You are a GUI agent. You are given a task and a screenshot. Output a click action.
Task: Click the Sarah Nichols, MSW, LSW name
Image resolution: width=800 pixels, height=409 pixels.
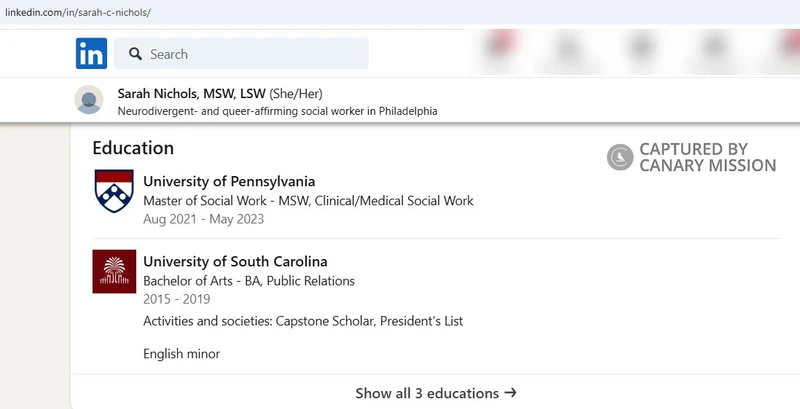click(191, 93)
